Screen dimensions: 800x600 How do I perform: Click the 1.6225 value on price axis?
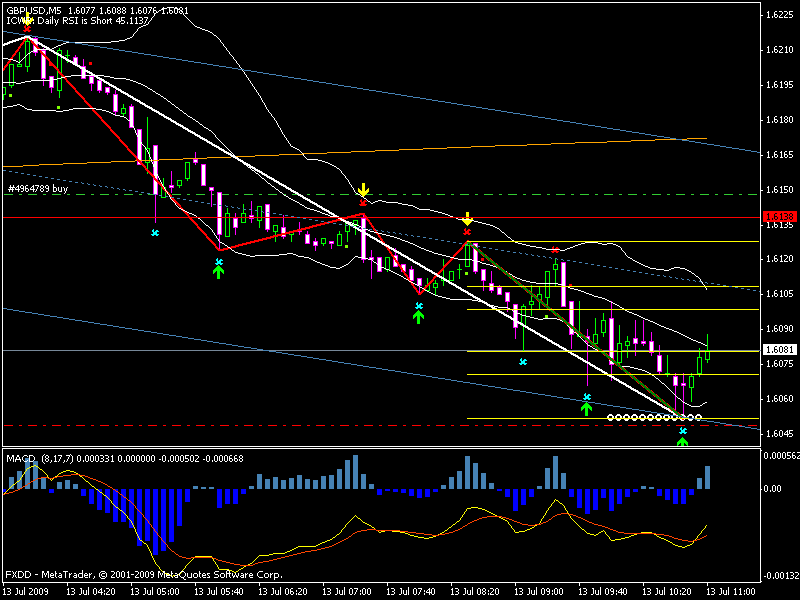point(780,15)
